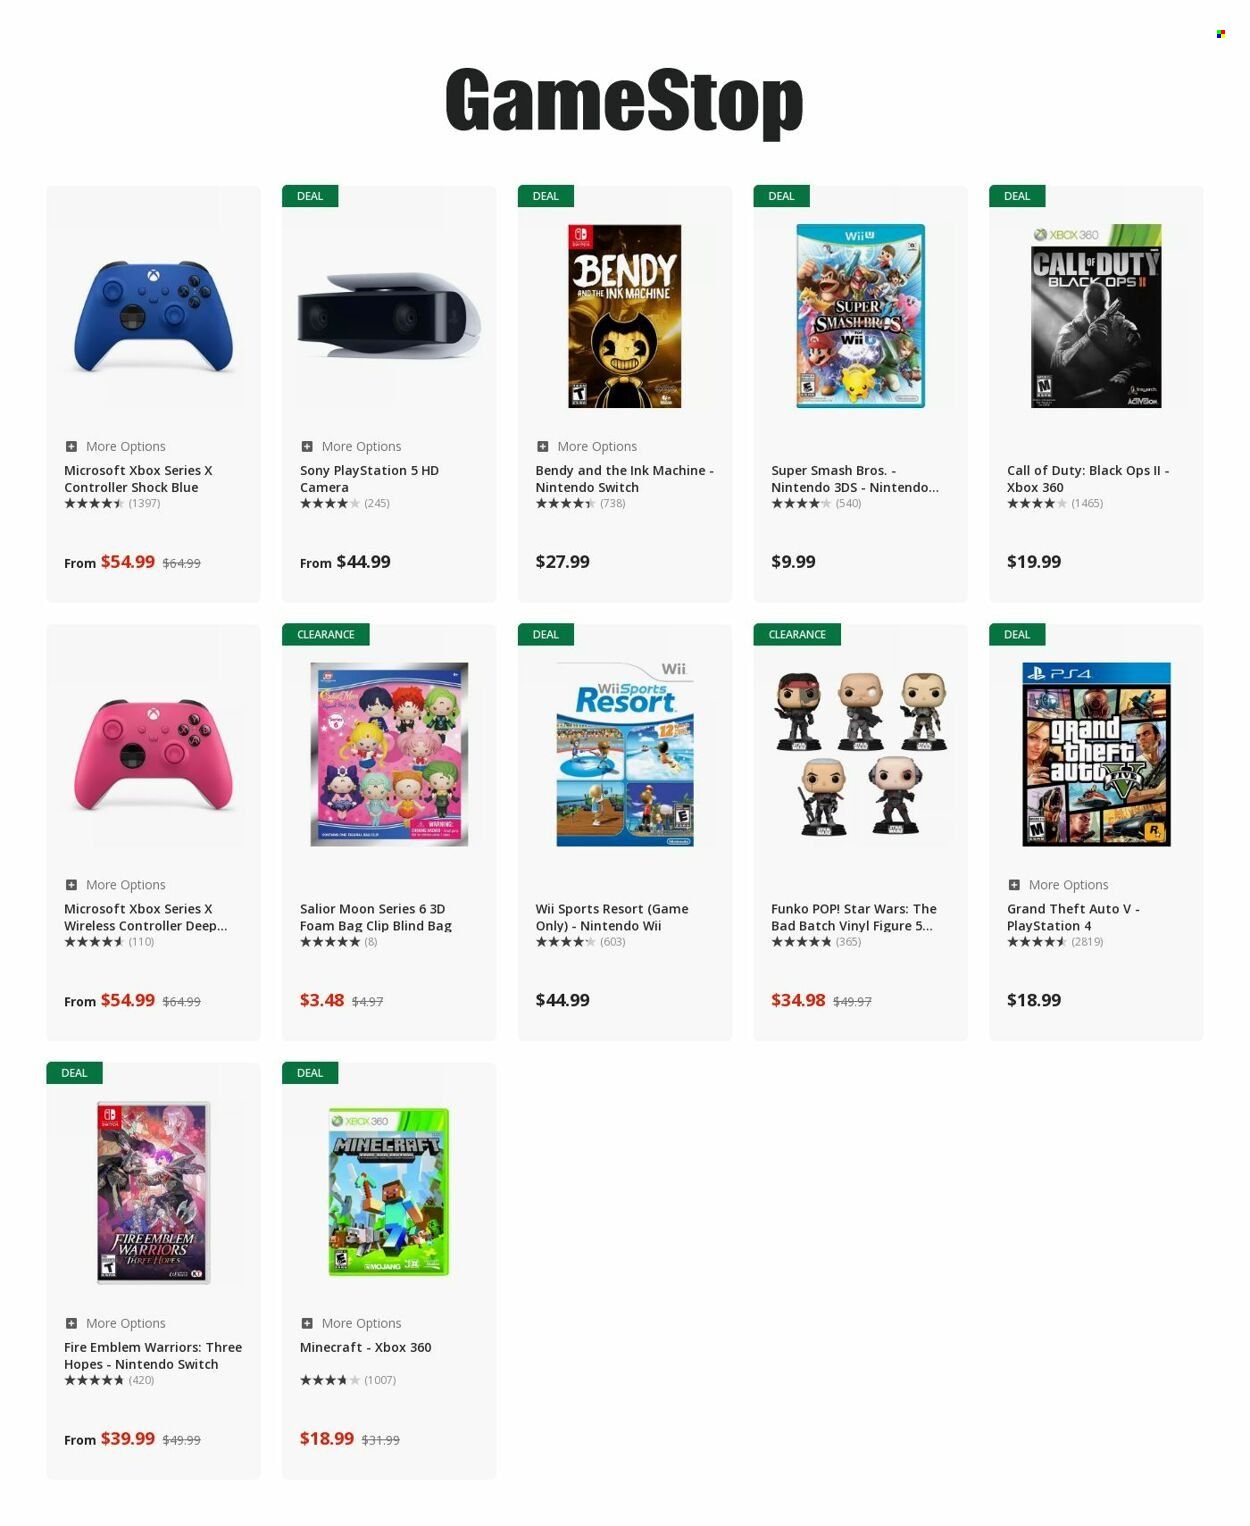Viewport: 1250px width, 1526px height.
Task: Click plus icon for Deep Pink controller options
Action: point(72,885)
